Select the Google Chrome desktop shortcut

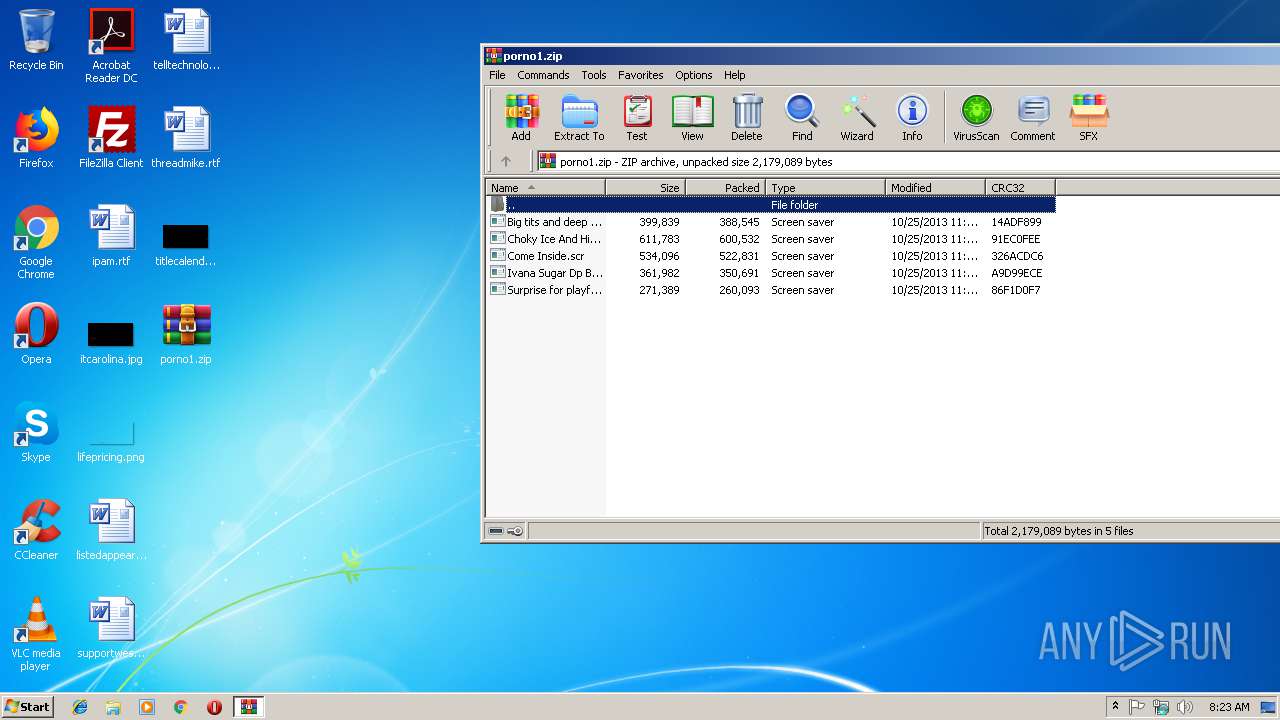[x=36, y=242]
